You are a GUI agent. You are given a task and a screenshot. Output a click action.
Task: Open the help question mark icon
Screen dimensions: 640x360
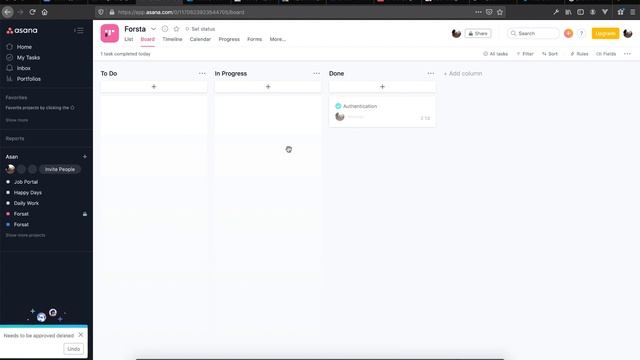[x=582, y=33]
